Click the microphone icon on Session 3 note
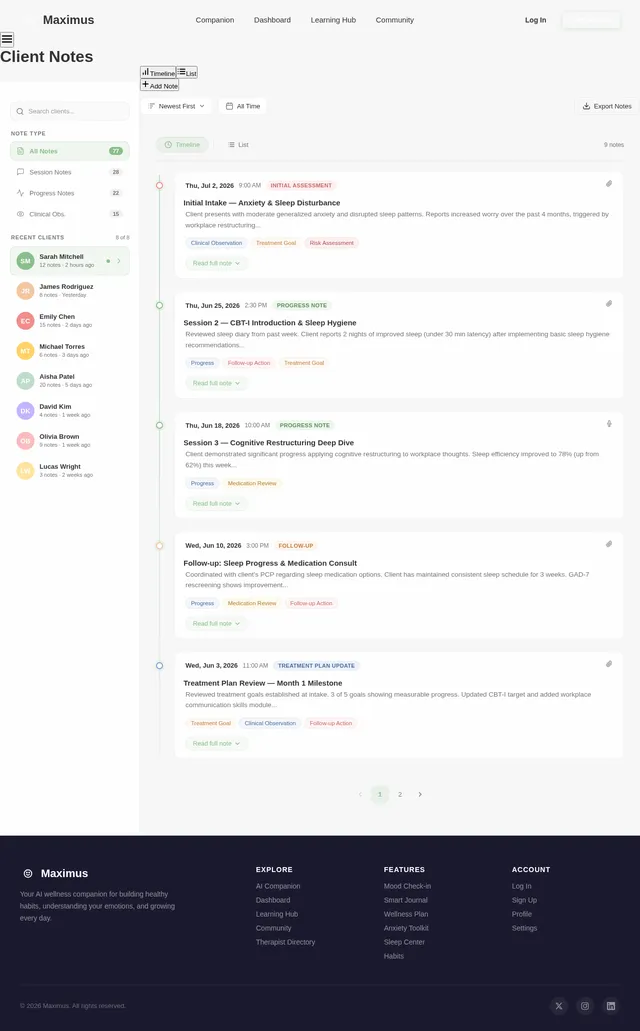Image resolution: width=640 pixels, height=1031 pixels. coord(609,423)
